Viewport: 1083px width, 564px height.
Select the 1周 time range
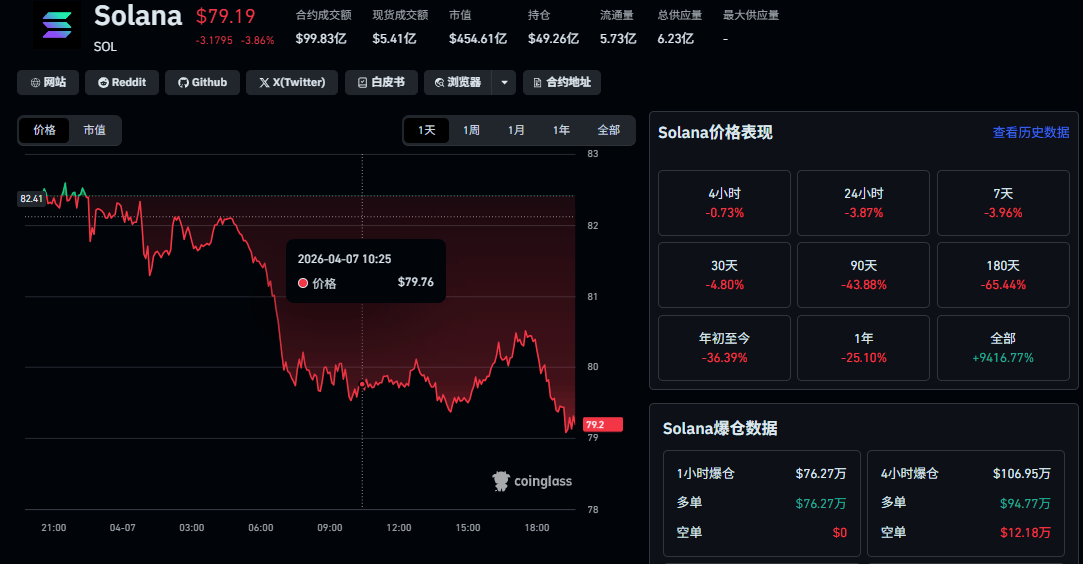[x=471, y=130]
